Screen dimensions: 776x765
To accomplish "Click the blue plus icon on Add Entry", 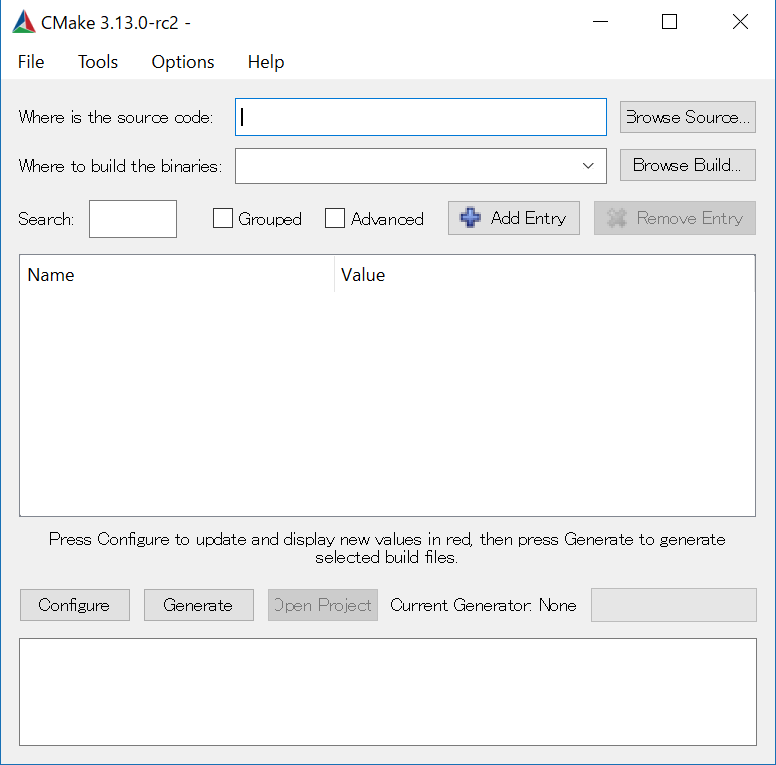I will pyautogui.click(x=470, y=218).
